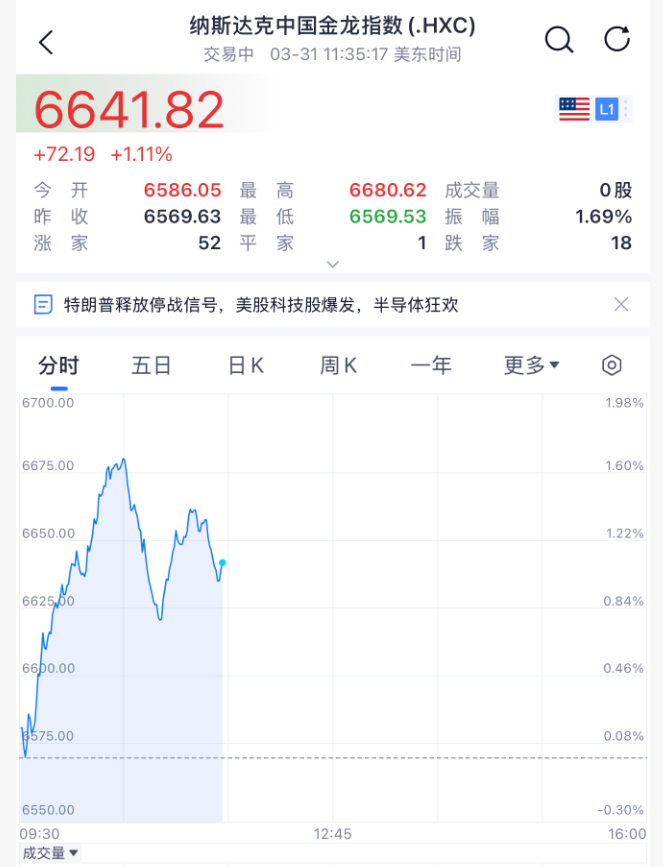The image size is (663, 867).
Task: Expand more quote details chevron
Action: [x=333, y=264]
